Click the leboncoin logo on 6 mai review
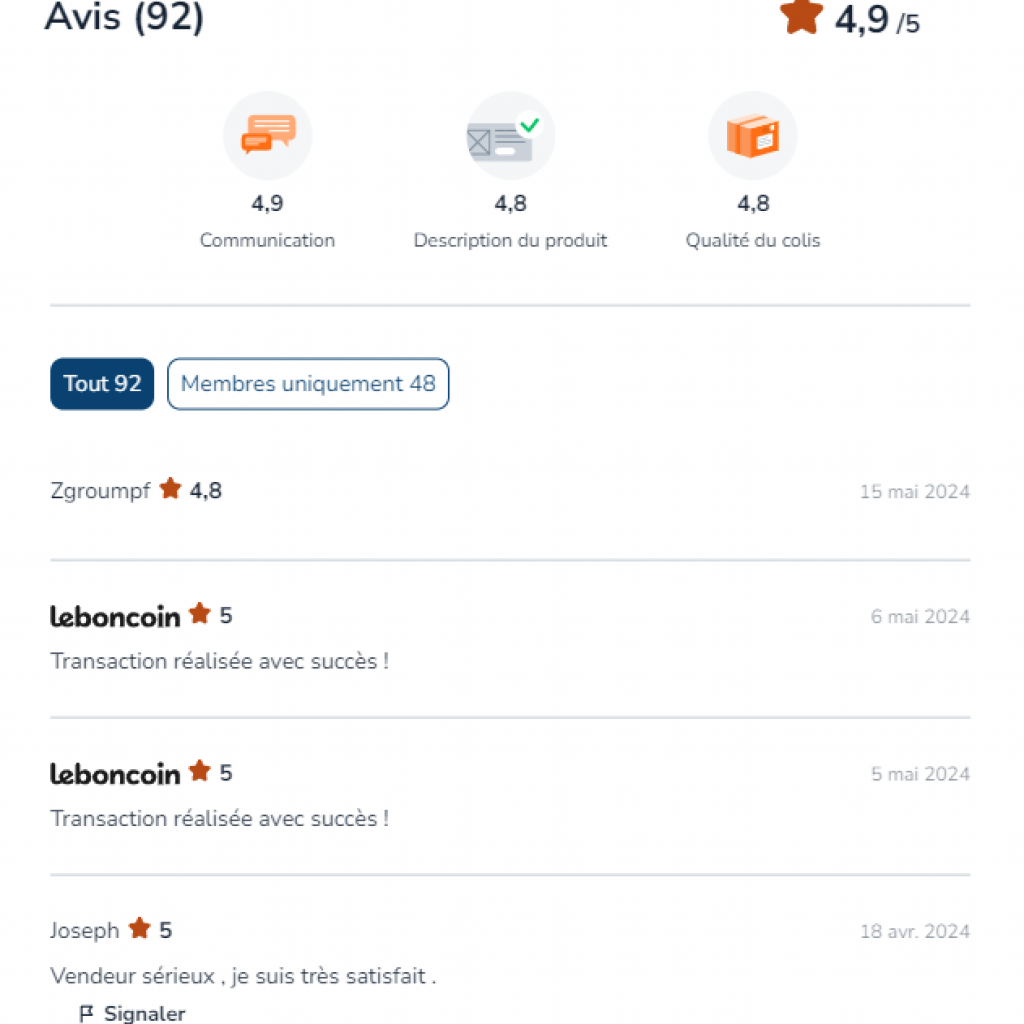The image size is (1024, 1024). click(x=115, y=616)
